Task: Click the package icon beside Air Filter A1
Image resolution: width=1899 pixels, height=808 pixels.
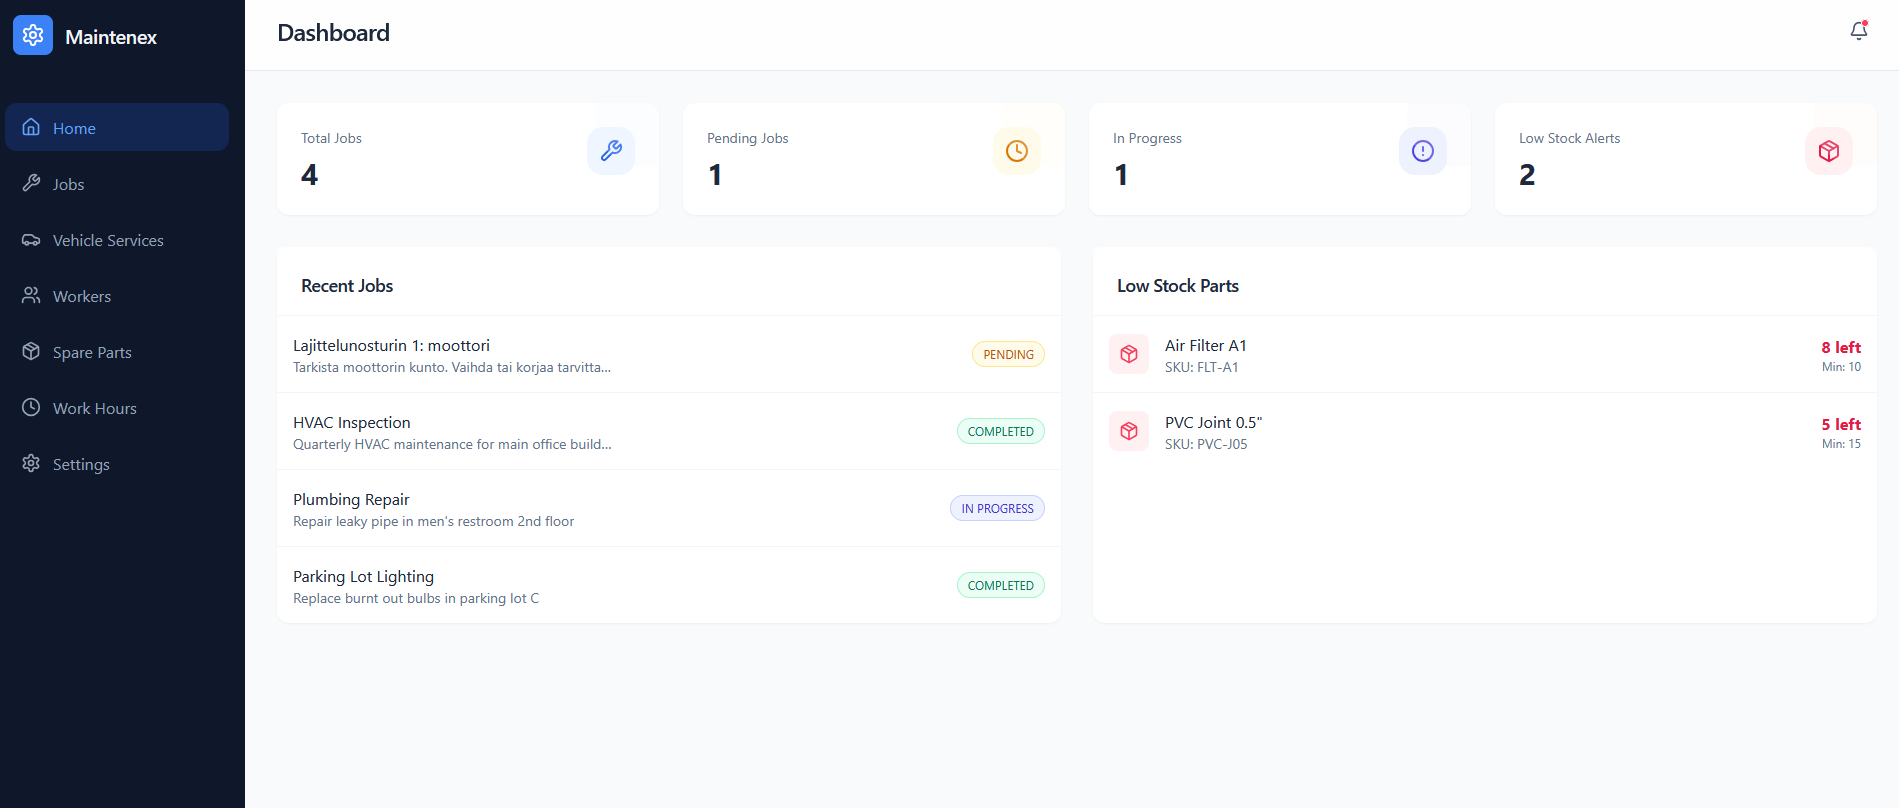Action: [x=1129, y=354]
